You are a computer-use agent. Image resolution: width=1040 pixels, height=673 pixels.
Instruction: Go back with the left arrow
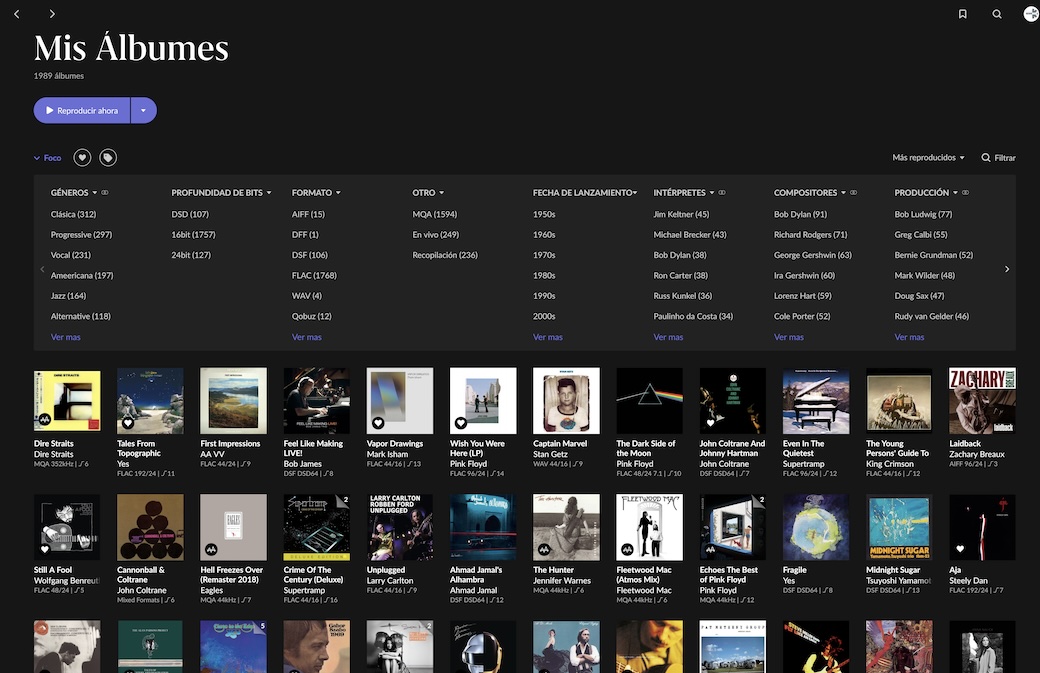coord(17,14)
